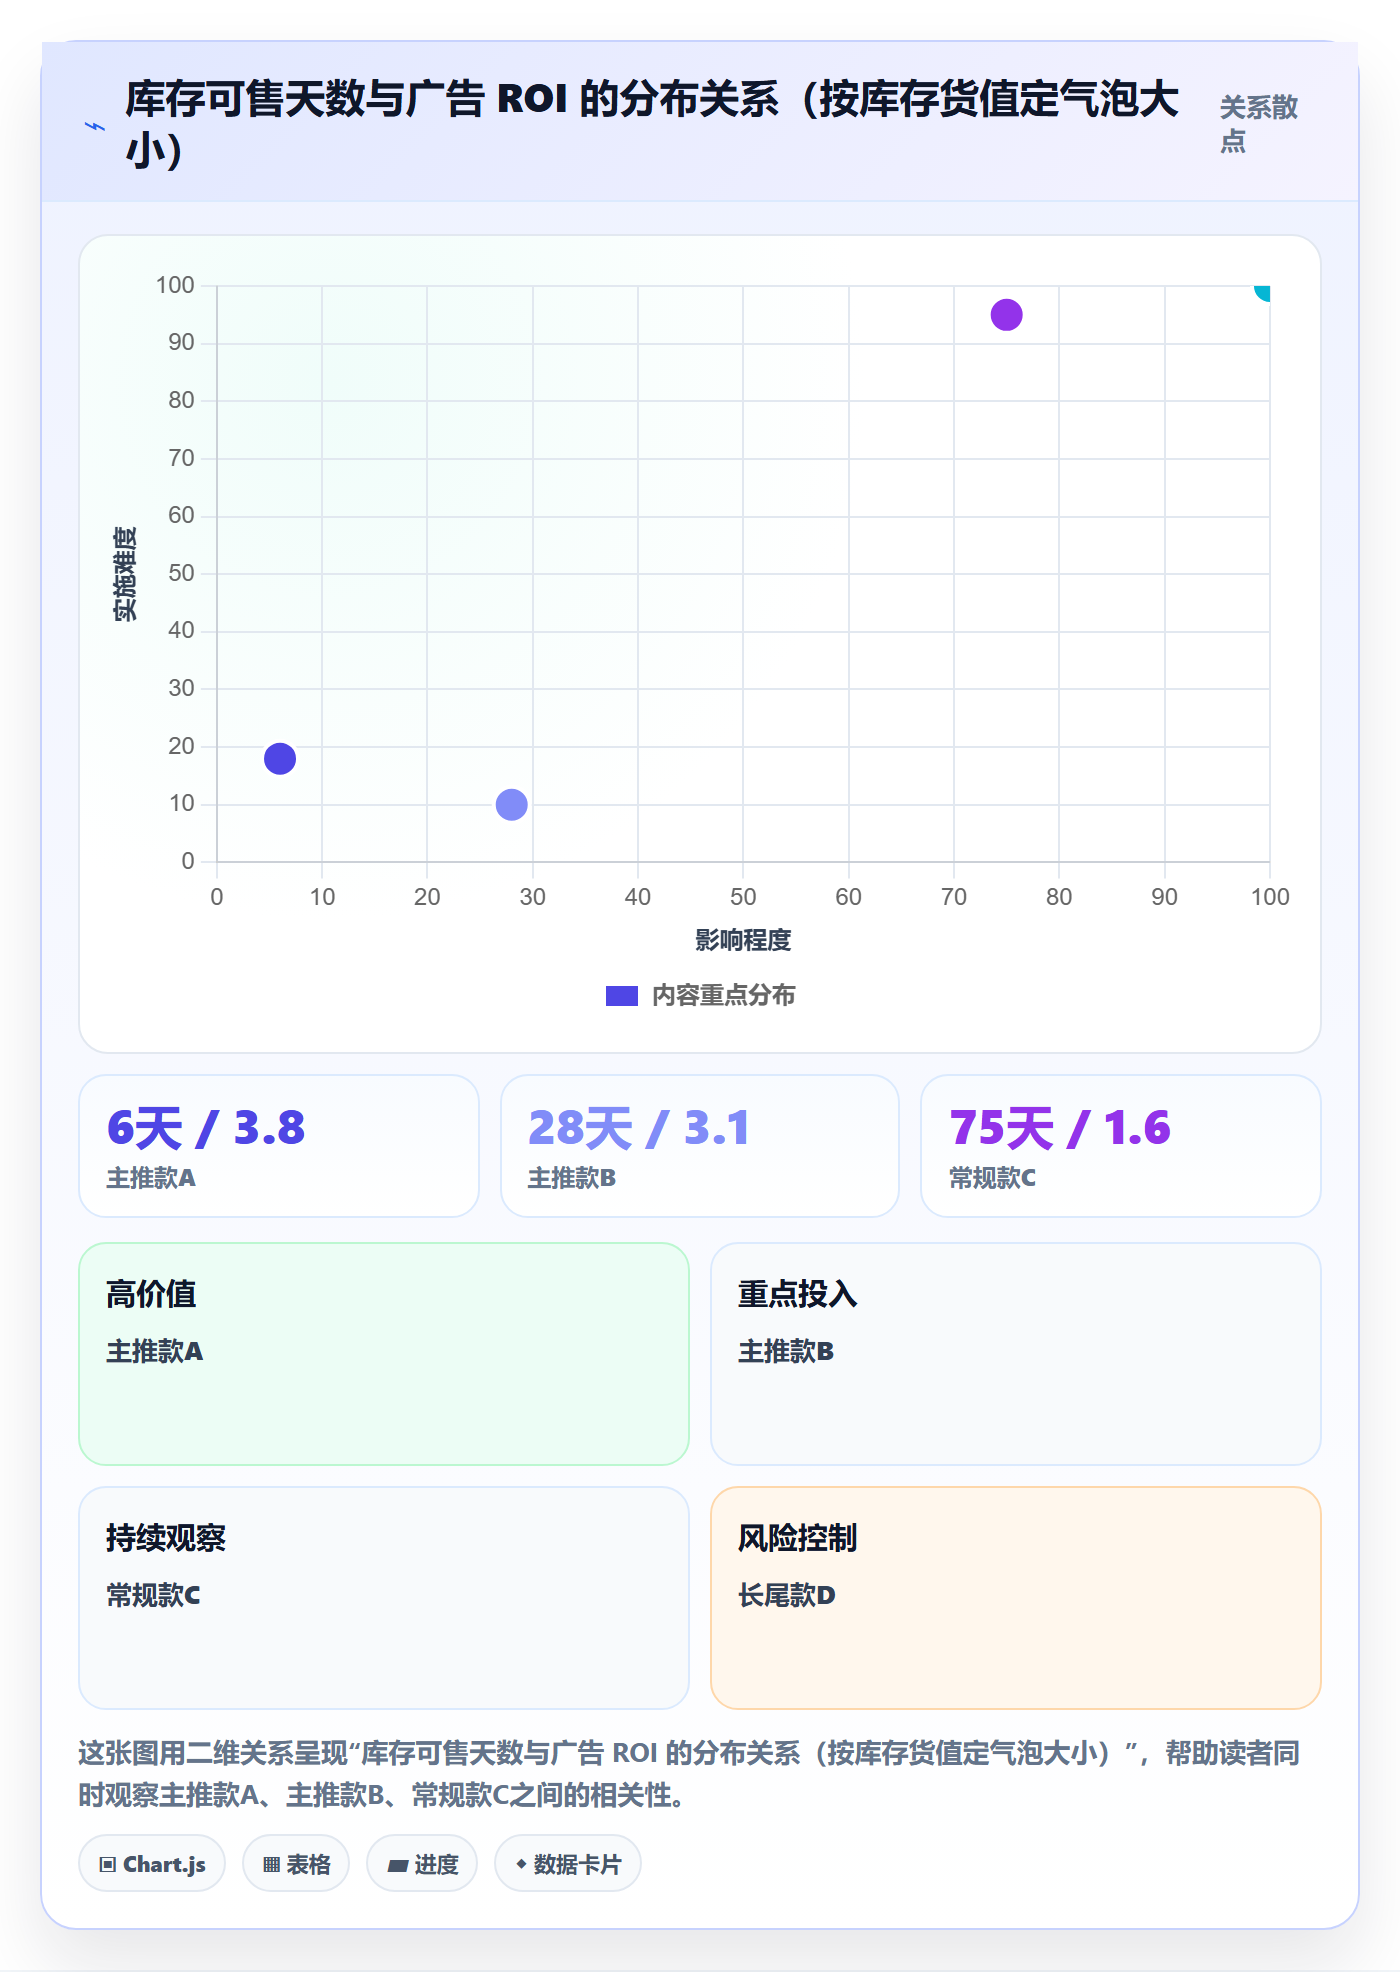Image resolution: width=1400 pixels, height=1972 pixels.
Task: Select the 重点投入 quadrant card
Action: 1016,1354
